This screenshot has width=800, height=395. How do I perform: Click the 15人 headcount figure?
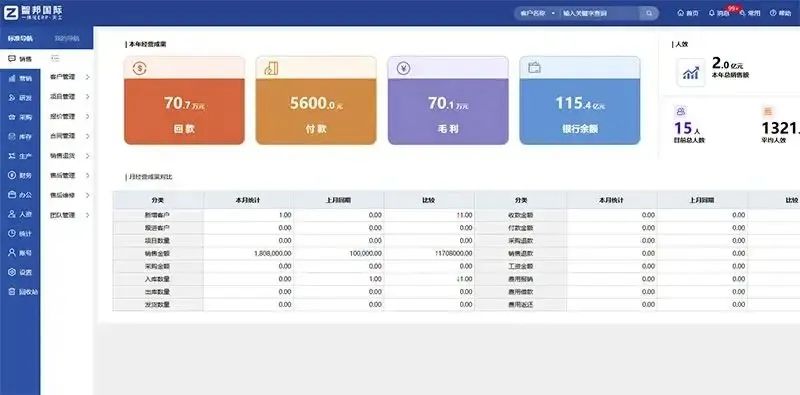point(687,128)
